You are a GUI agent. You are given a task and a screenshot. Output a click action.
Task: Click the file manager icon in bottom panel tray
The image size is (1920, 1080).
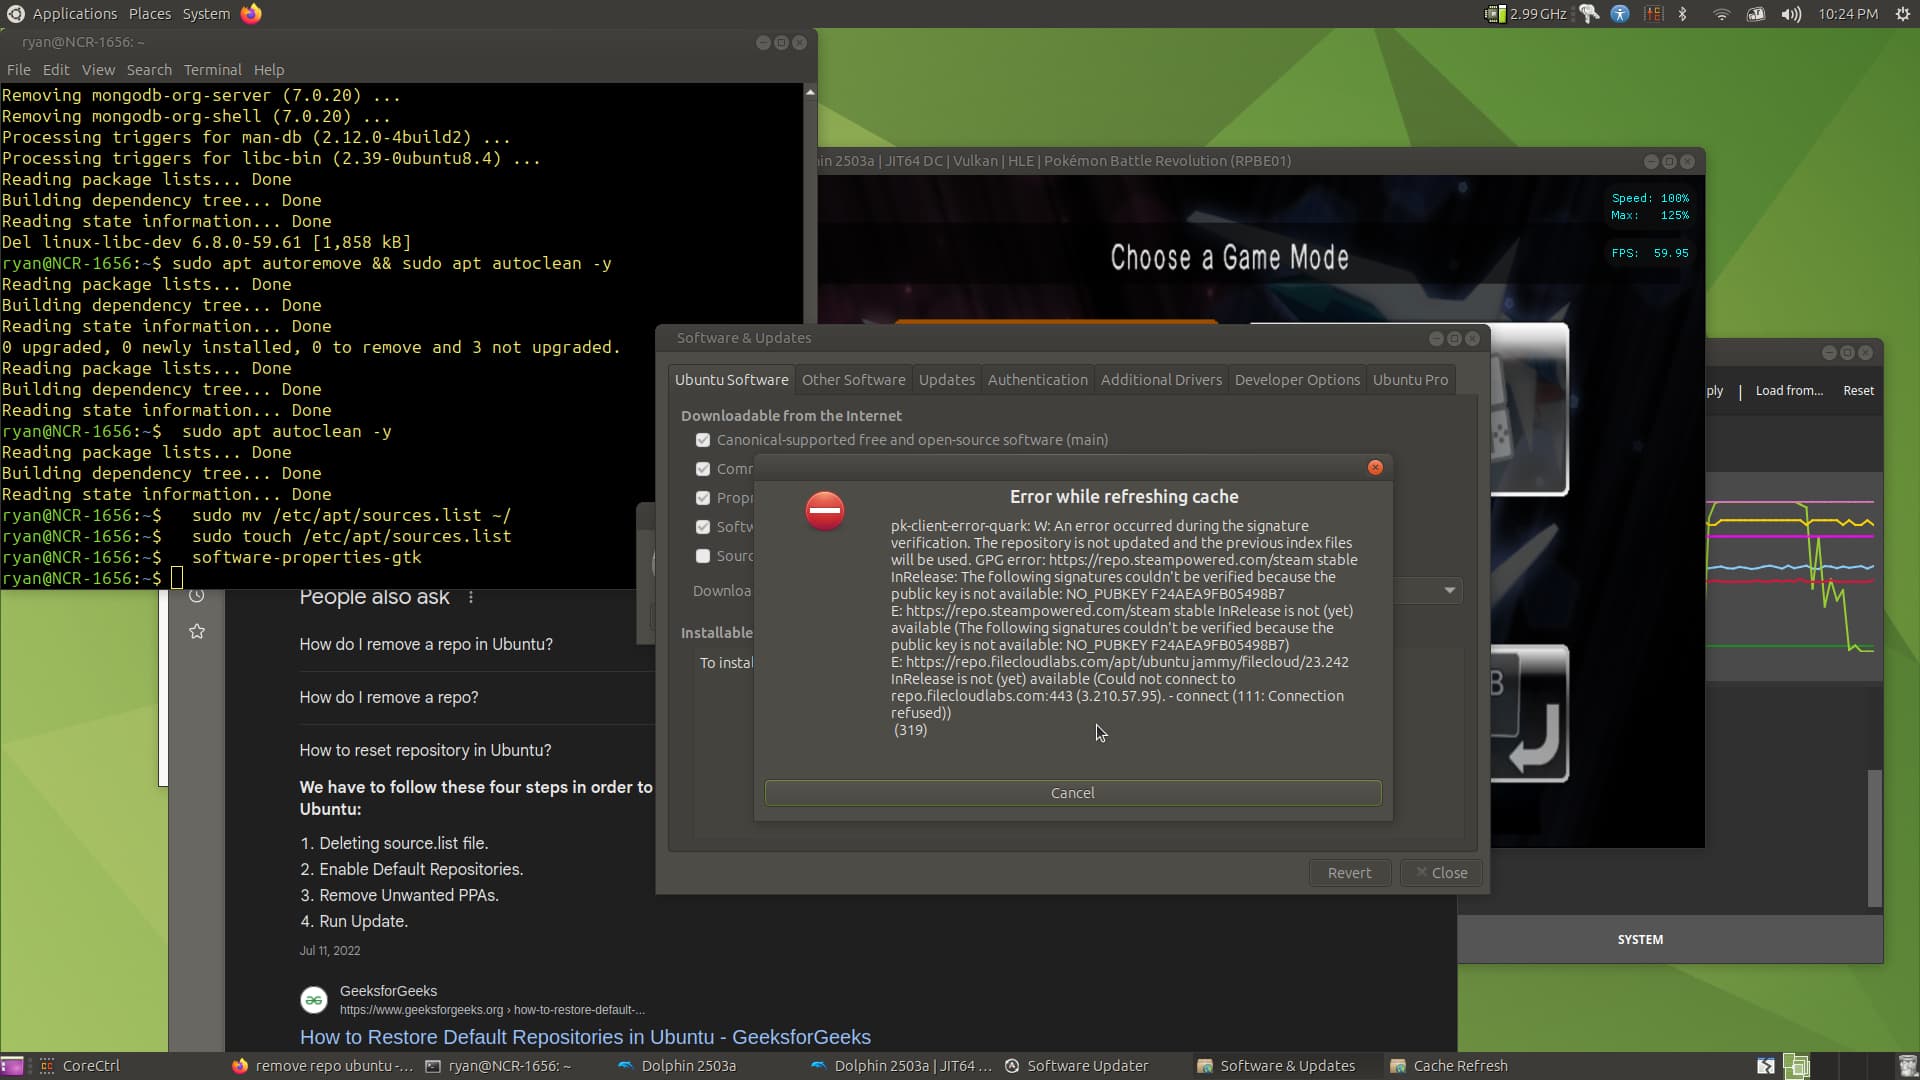(x=1765, y=1066)
